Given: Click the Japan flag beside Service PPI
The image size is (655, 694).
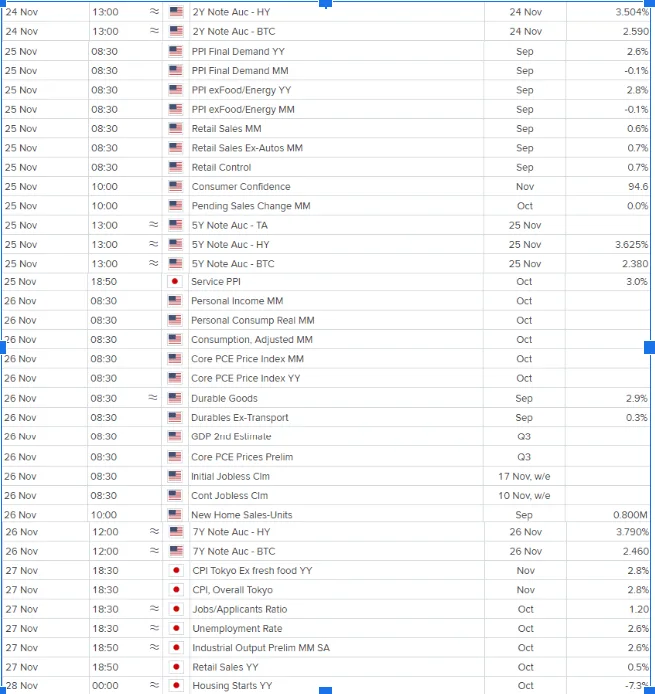Looking at the screenshot, I should tap(175, 281).
